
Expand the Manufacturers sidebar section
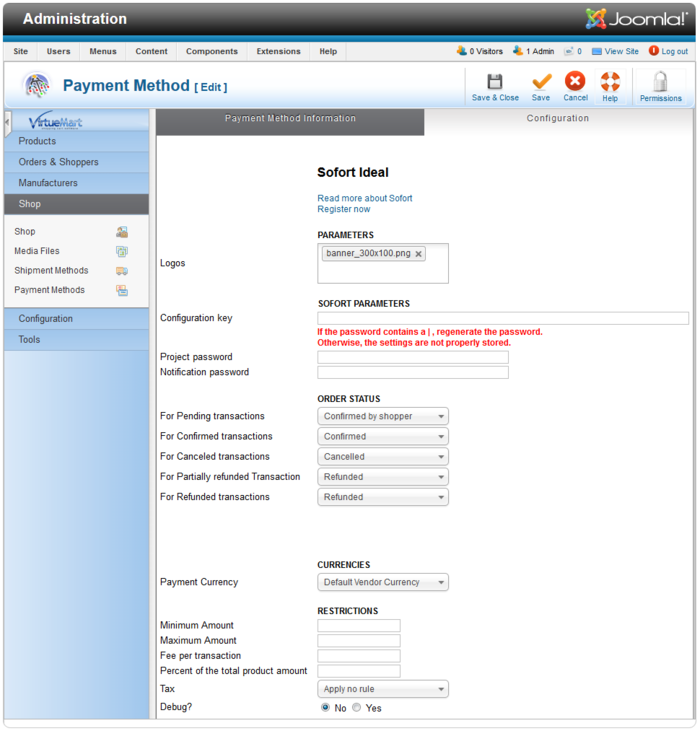76,183
